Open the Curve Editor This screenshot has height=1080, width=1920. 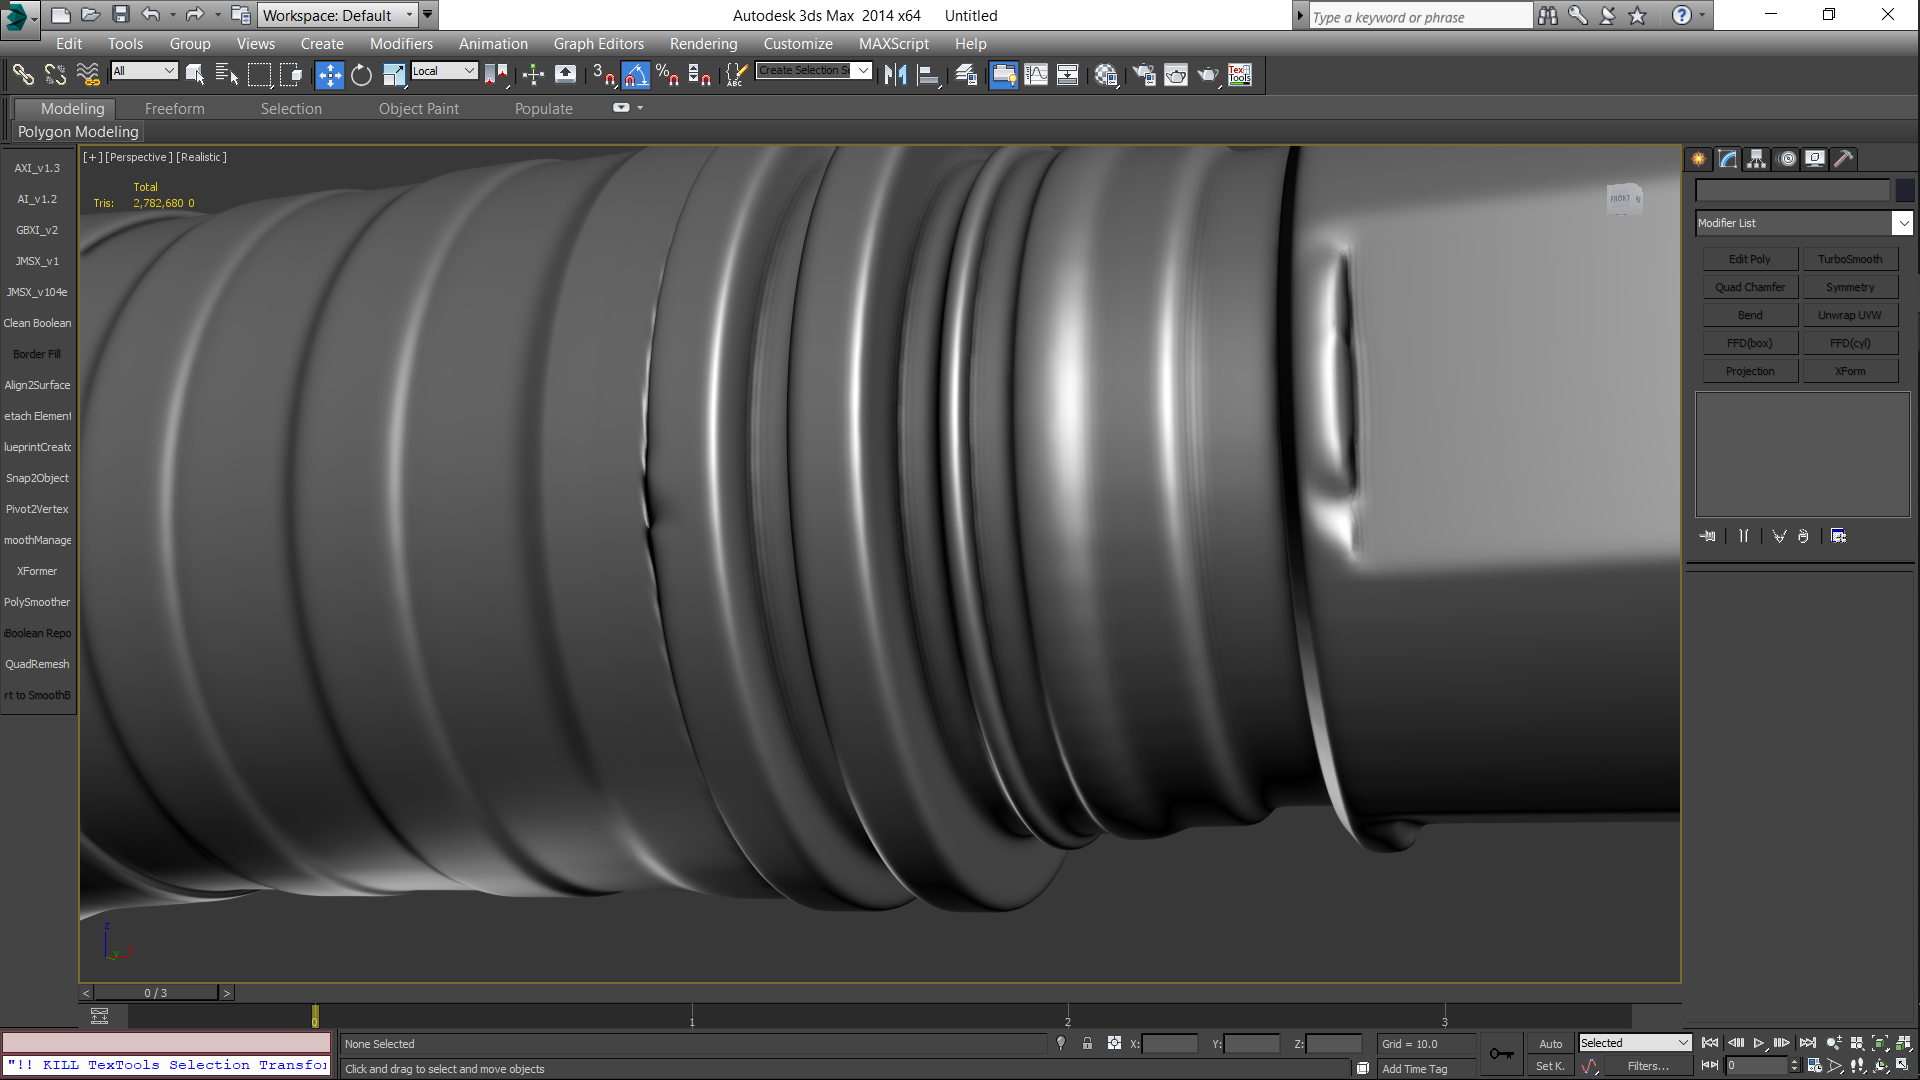1036,75
